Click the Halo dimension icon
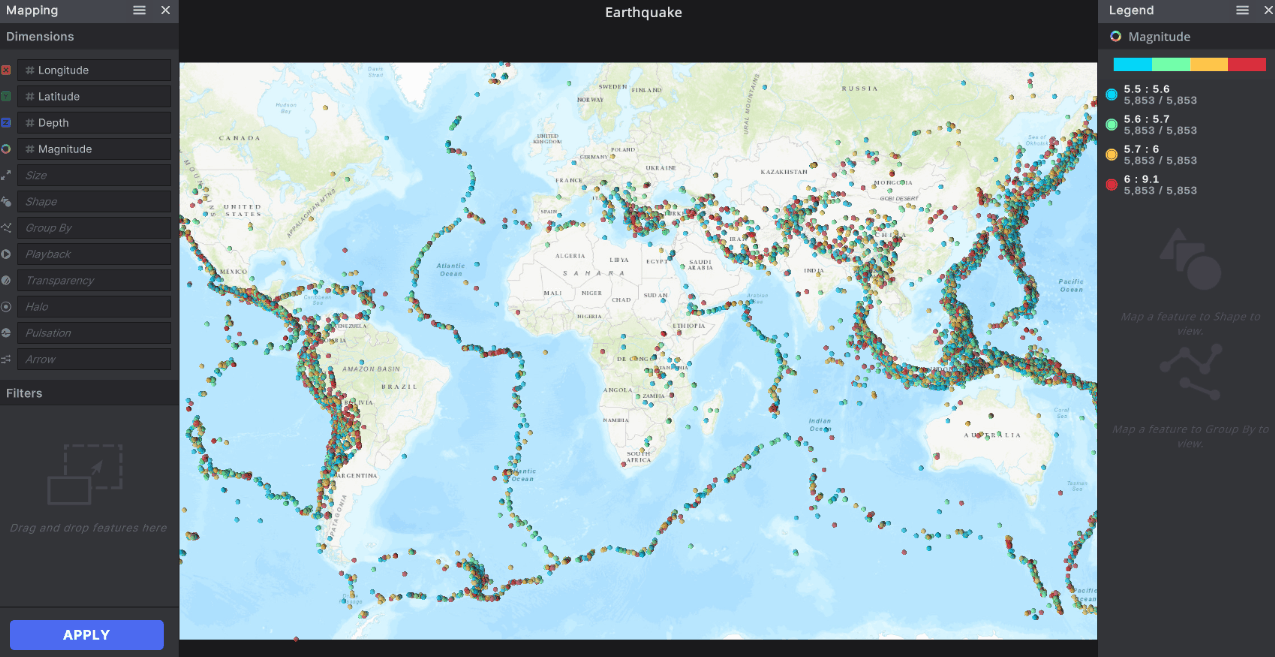The width and height of the screenshot is (1275, 657). [6, 307]
